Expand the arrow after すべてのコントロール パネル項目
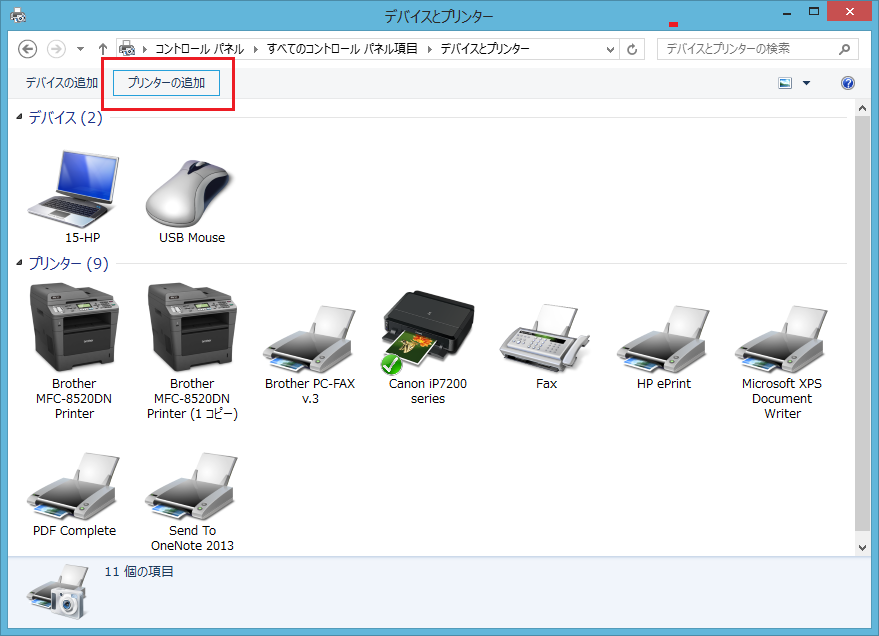Screen dimensions: 879x636 point(429,49)
